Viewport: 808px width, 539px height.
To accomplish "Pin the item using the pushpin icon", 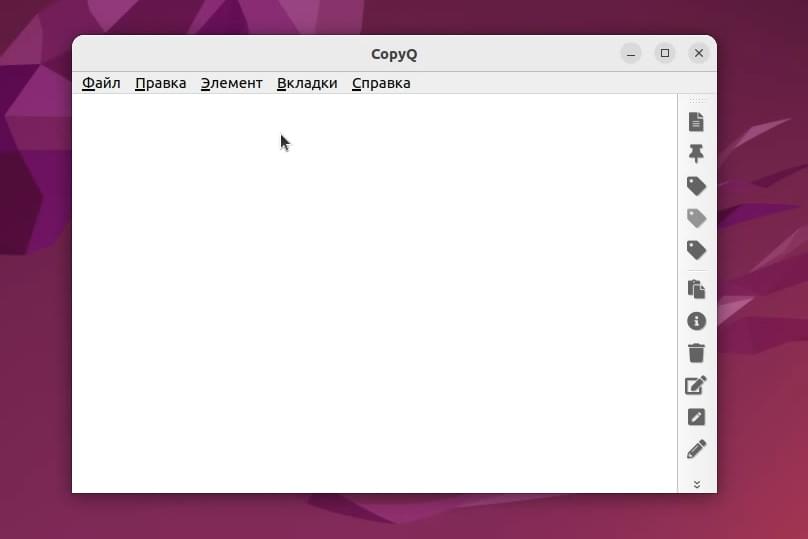I will 696,154.
